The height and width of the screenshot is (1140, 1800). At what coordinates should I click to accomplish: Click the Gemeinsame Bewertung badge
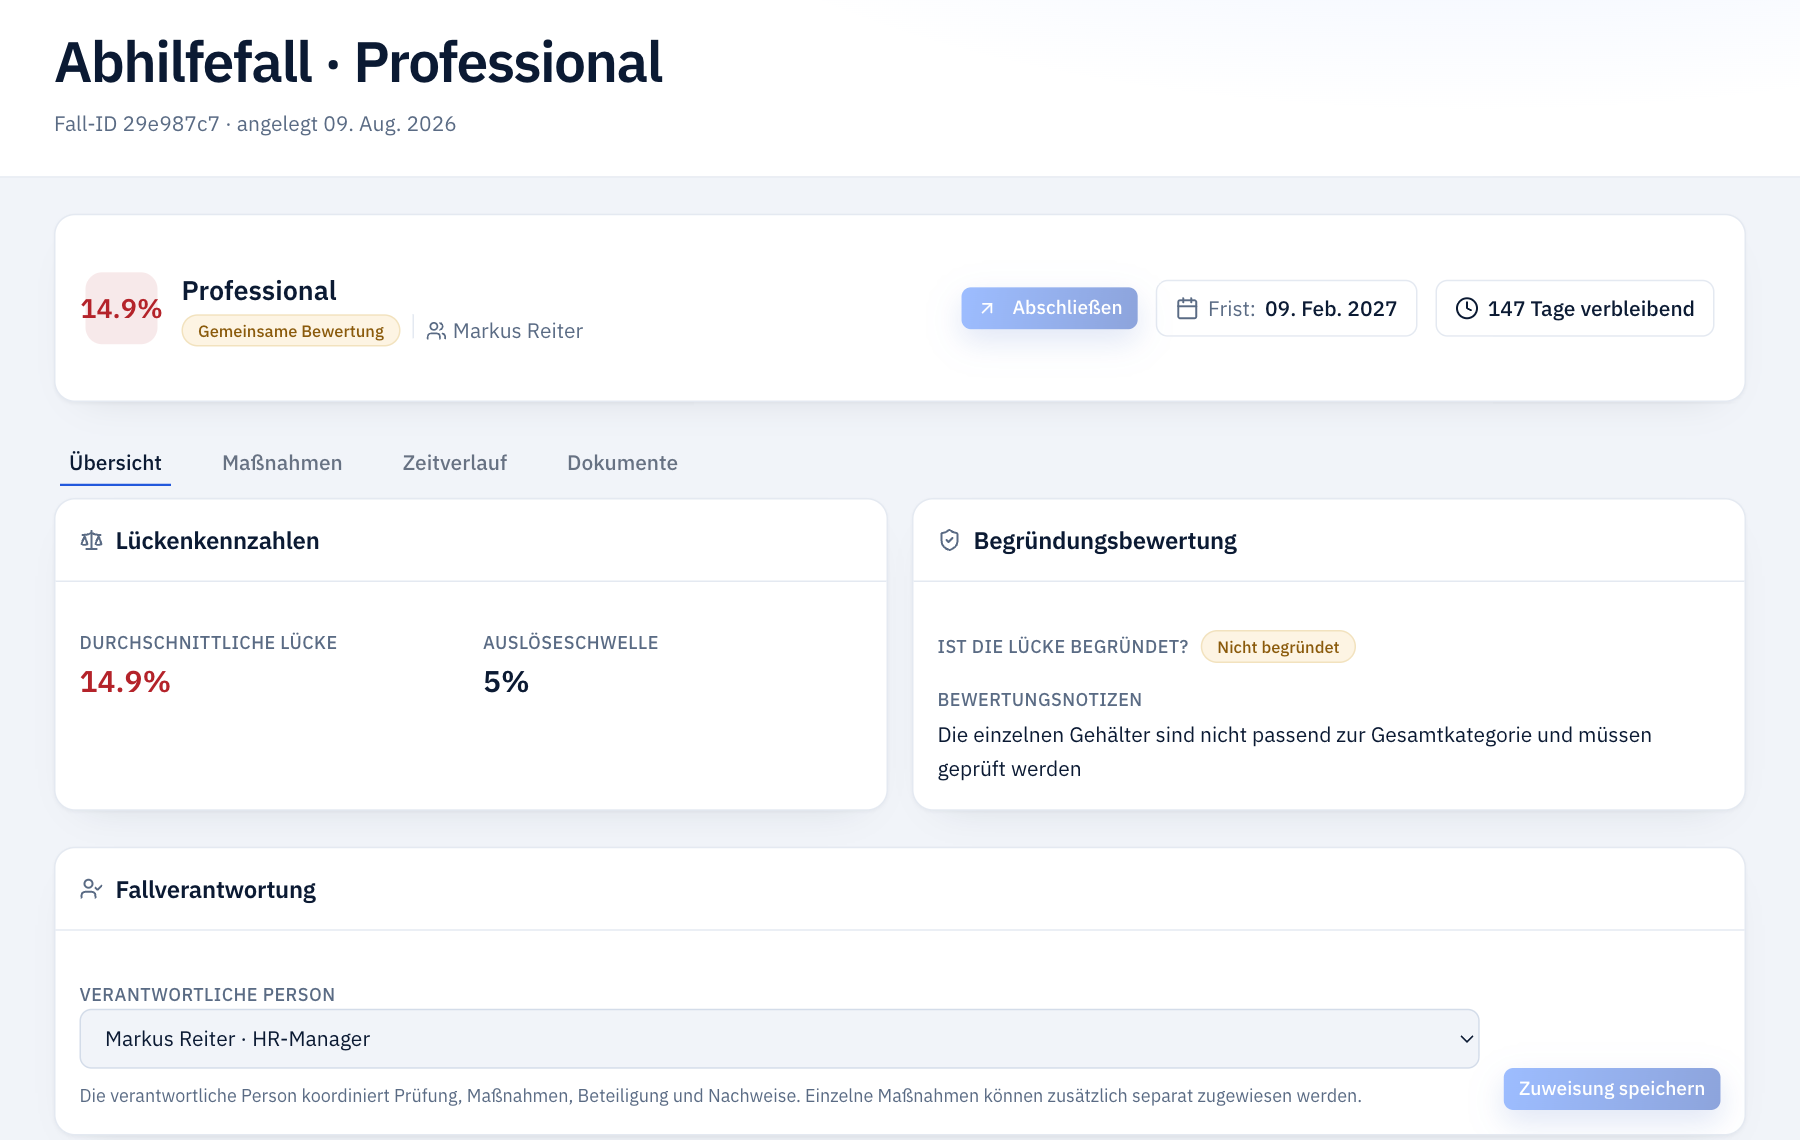click(x=291, y=331)
